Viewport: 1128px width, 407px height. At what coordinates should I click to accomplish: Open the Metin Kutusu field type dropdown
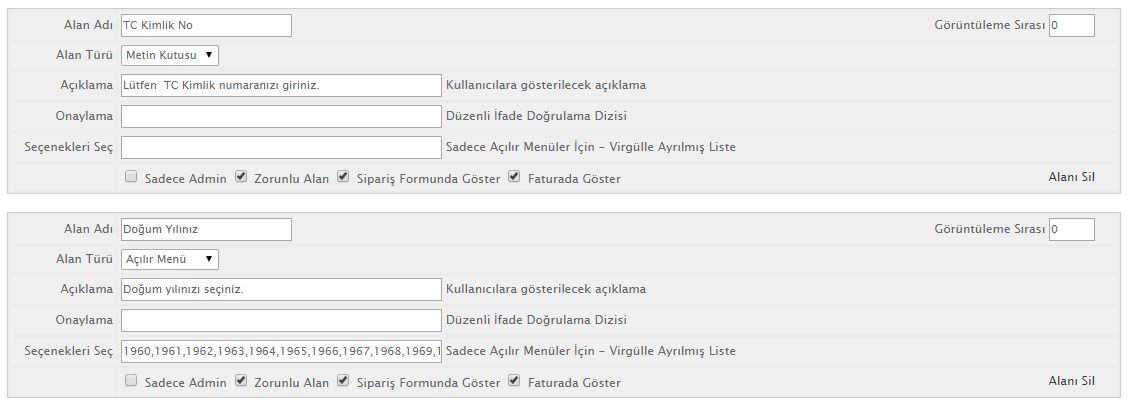point(170,55)
